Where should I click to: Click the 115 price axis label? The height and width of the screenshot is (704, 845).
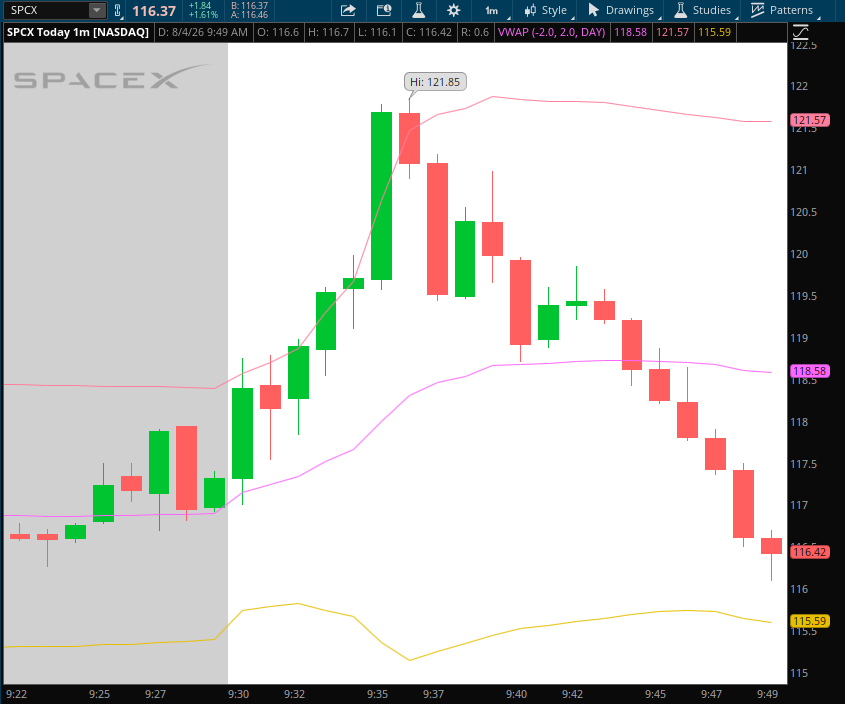point(799,673)
